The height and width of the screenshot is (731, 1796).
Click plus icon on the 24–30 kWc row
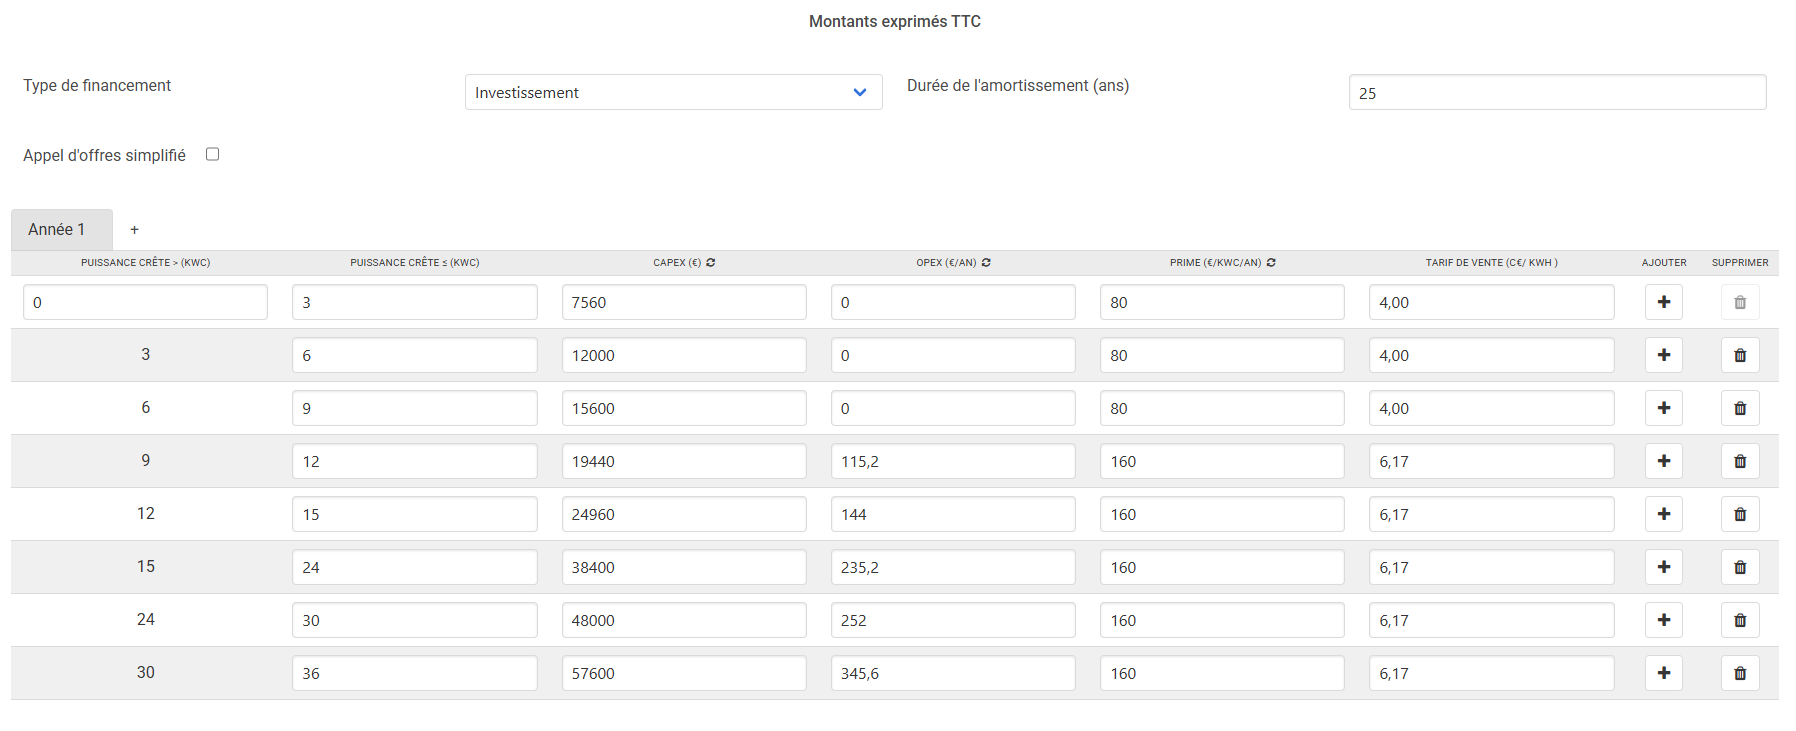[1663, 620]
